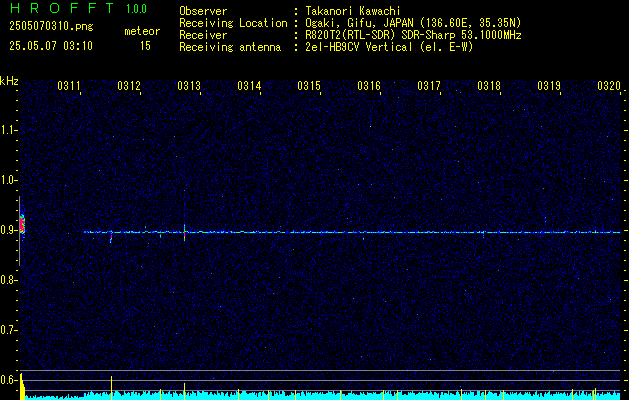Click the meteor echo spike at 0313
Viewport: 629px width, 400px height.
point(184,233)
